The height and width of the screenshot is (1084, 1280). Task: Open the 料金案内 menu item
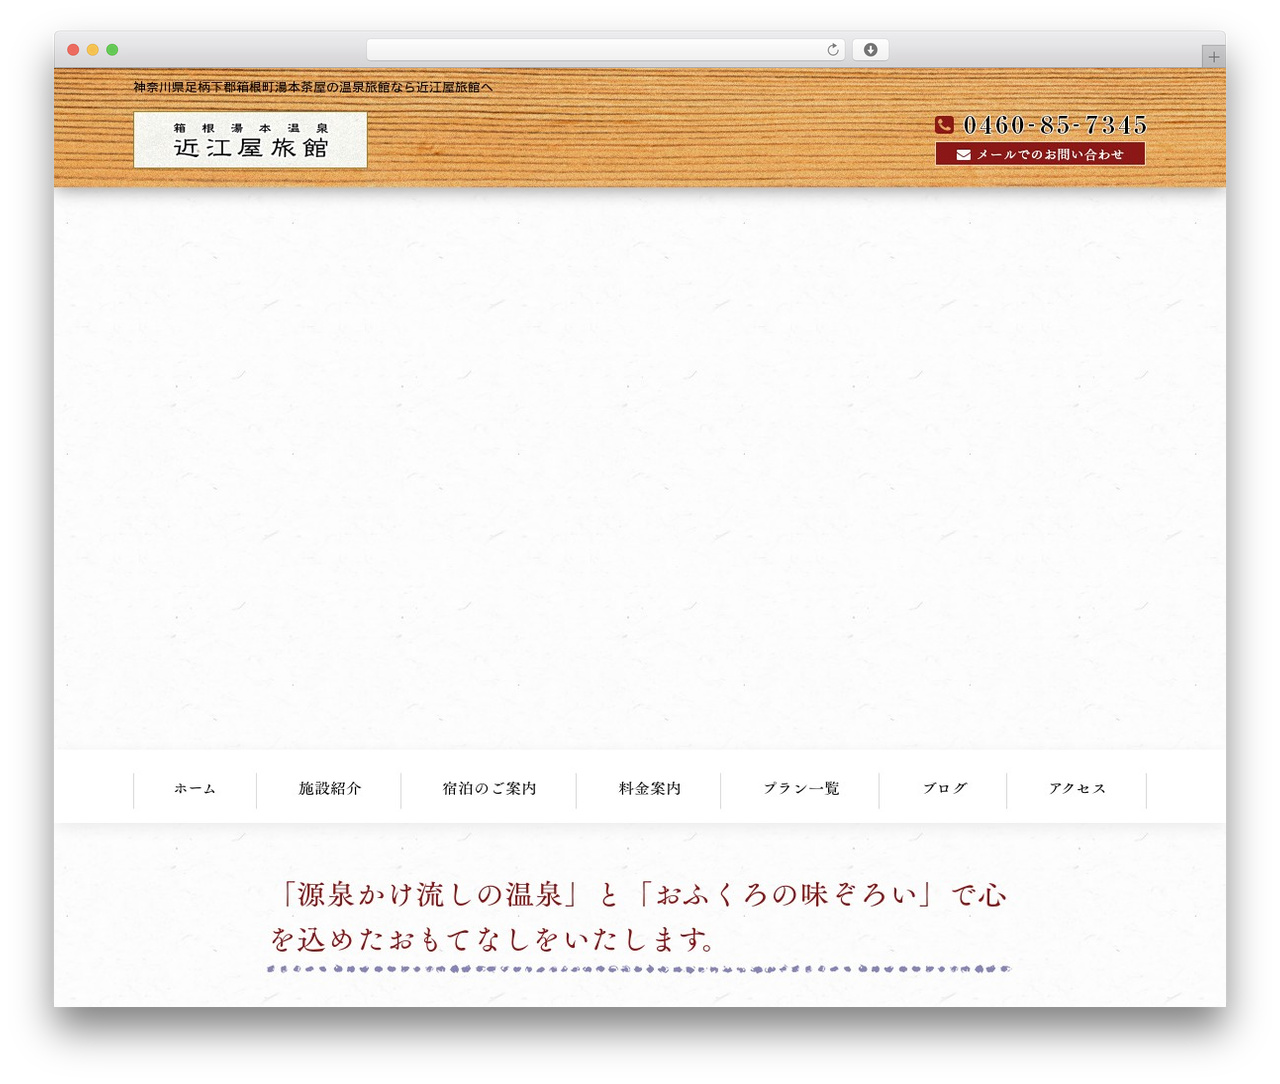(649, 789)
